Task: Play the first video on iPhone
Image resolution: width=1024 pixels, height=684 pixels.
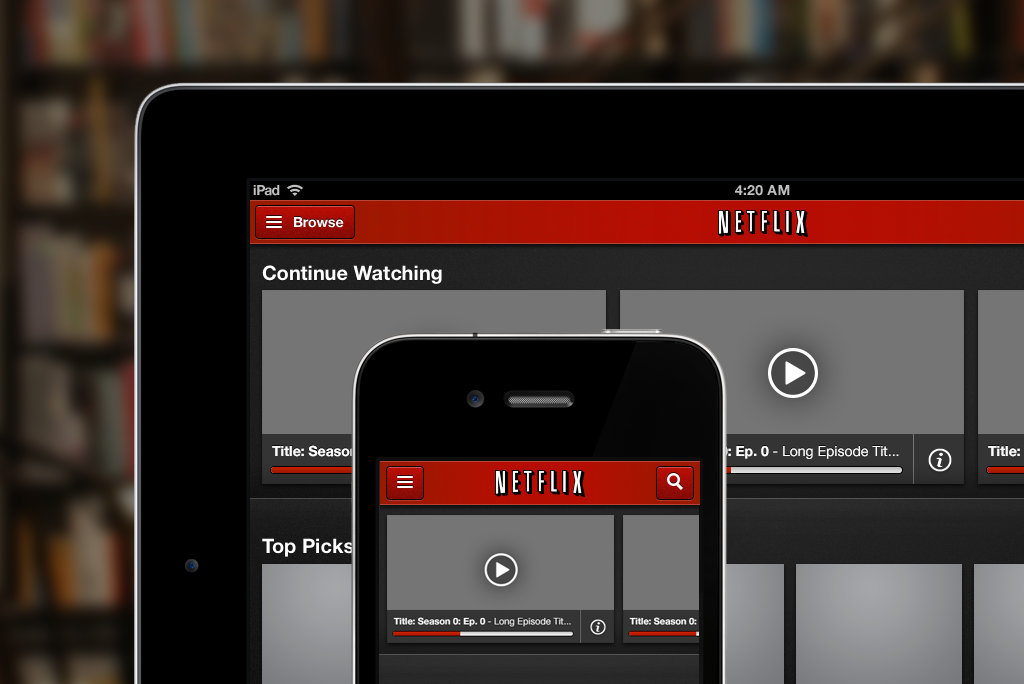Action: (x=501, y=570)
